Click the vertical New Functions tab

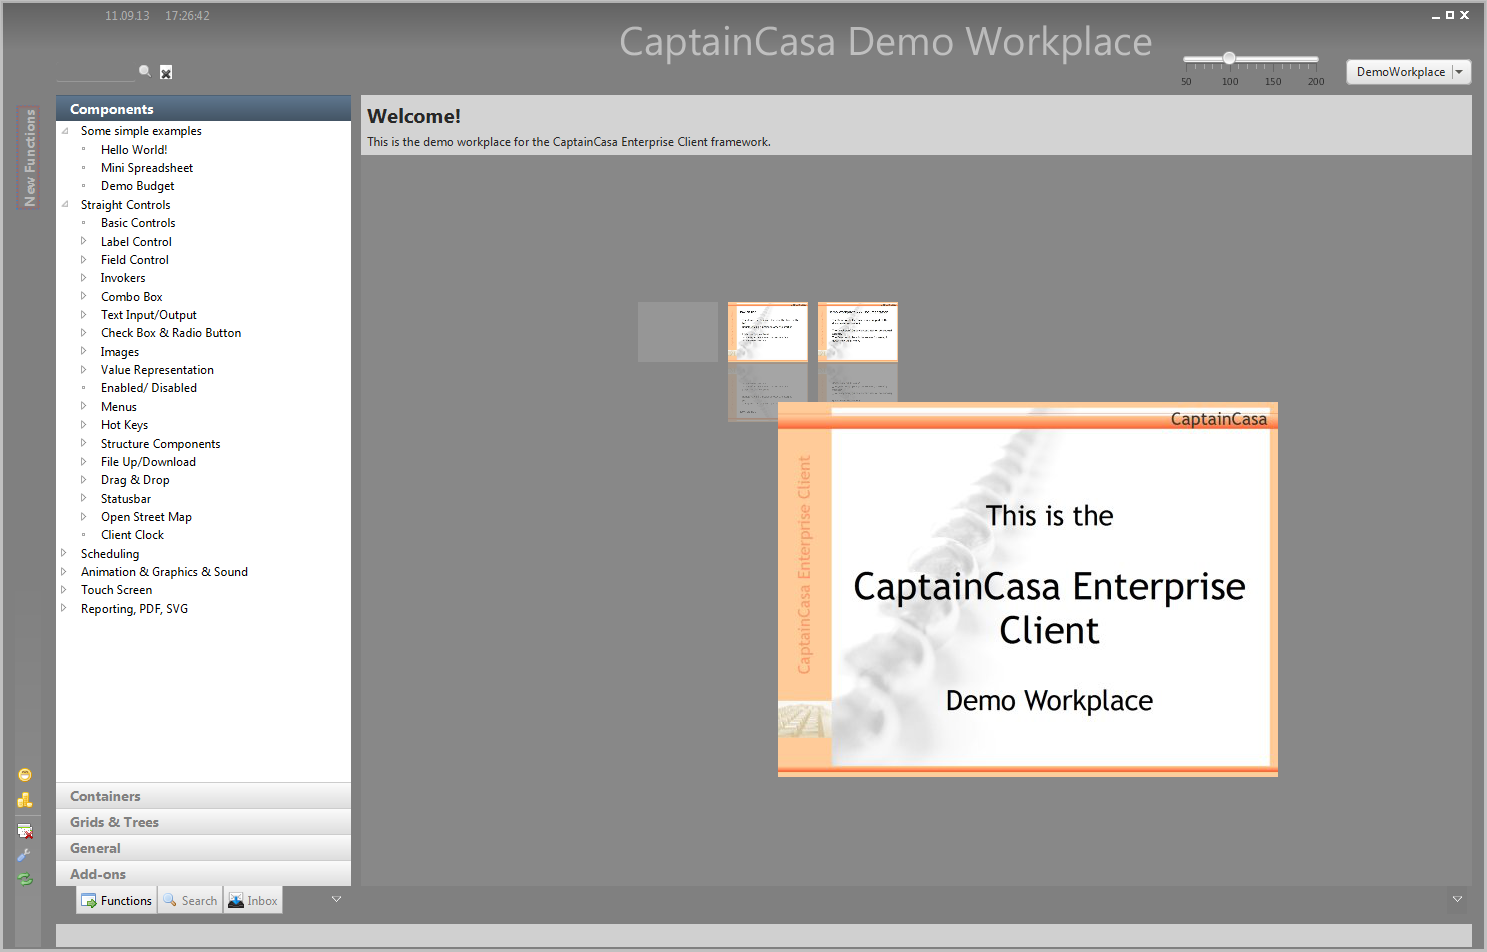[29, 157]
